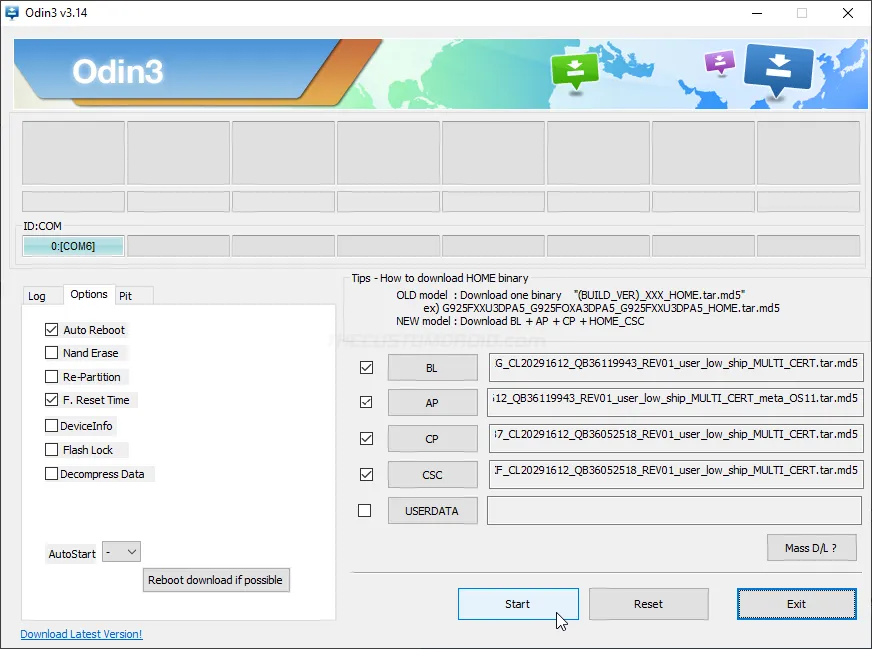This screenshot has height=649, width=872.
Task: Open the Download Latest Version link
Action: 80,634
